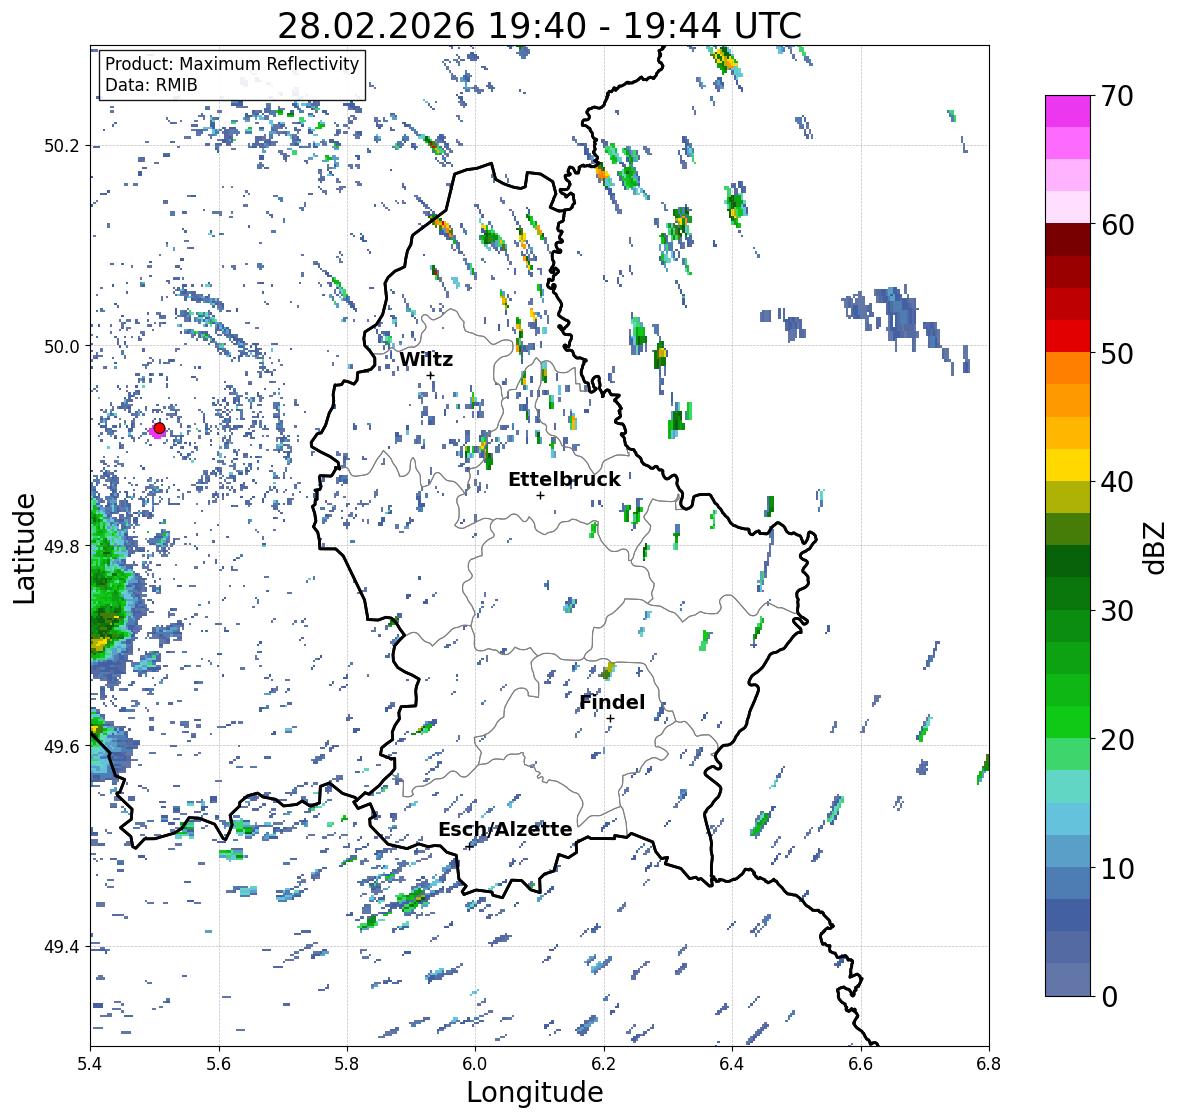This screenshot has height=1117, width=1179.
Task: Click the yellow colorbar swatch above the 40 tick
Action: coord(1067,465)
